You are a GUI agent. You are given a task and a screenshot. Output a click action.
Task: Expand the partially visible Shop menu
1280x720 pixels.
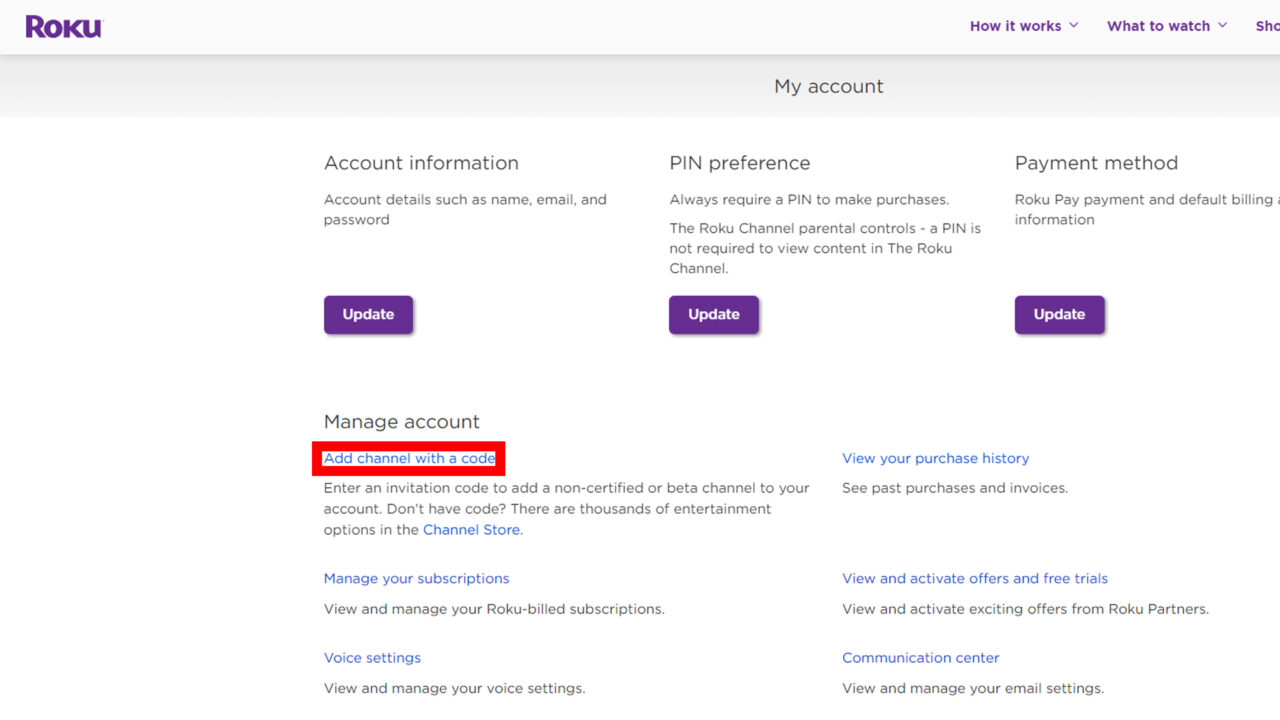point(1268,26)
